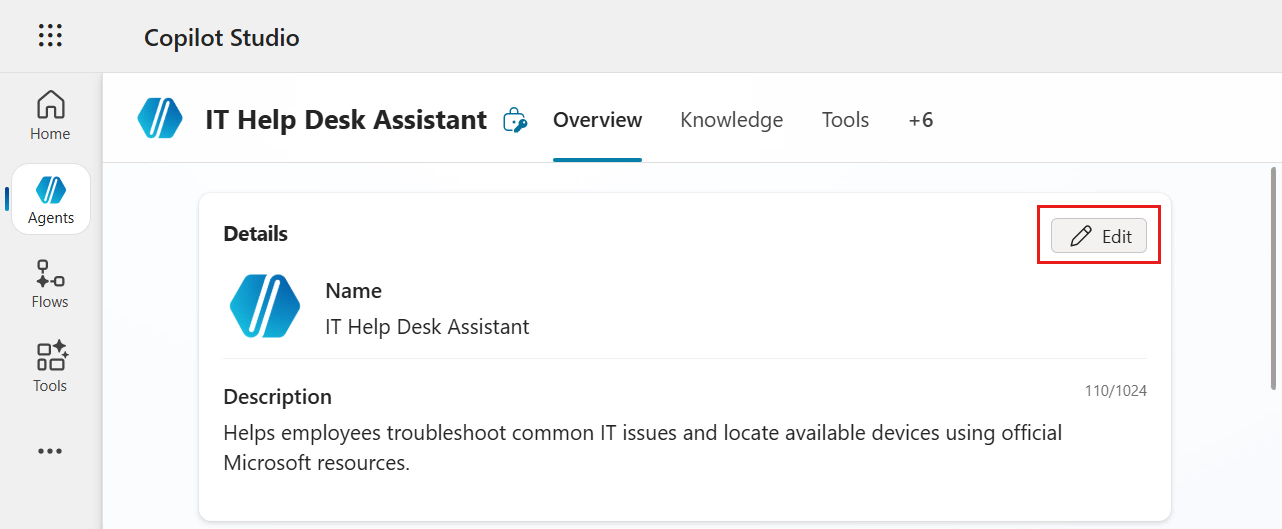
Task: Expand the +6 more tabs menu
Action: [920, 120]
